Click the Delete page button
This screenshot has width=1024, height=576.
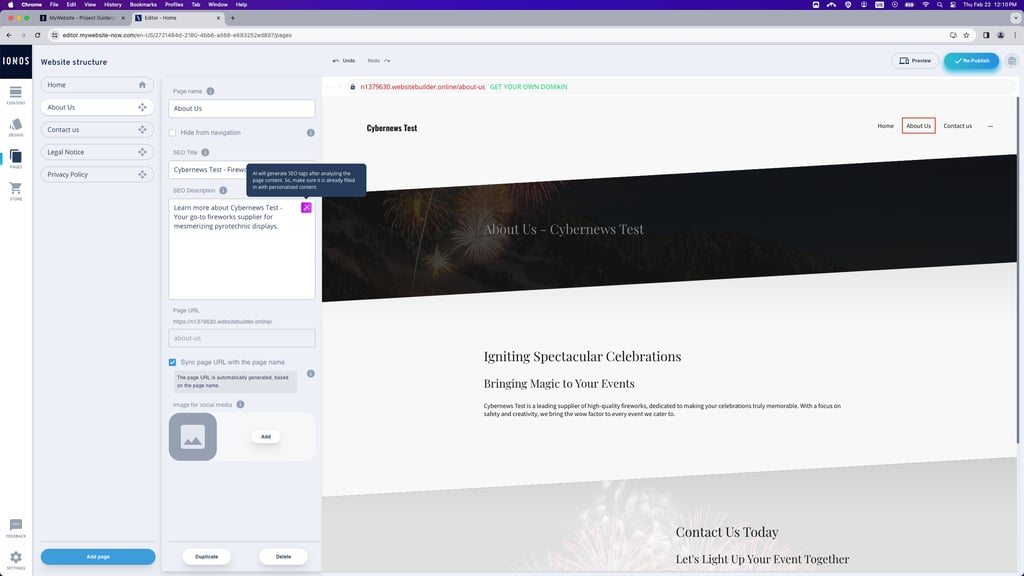tap(283, 556)
